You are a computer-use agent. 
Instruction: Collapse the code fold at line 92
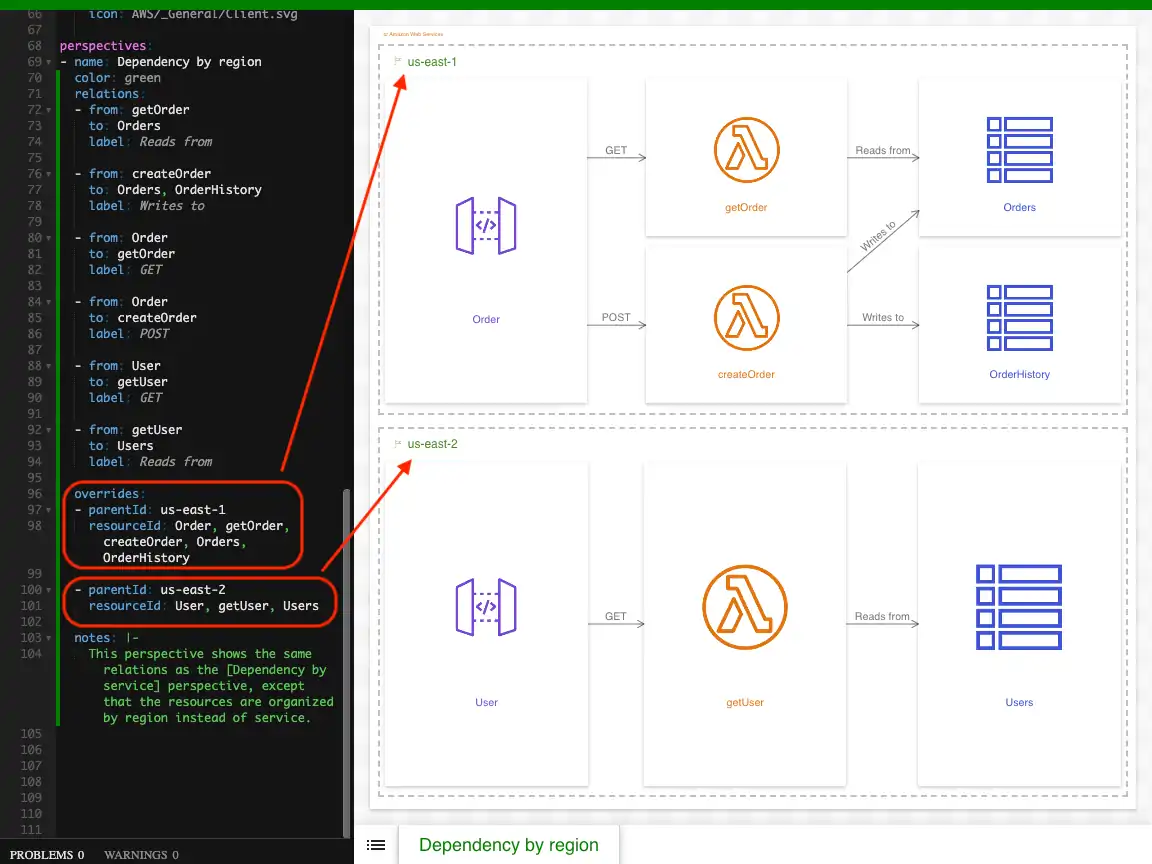(x=48, y=430)
